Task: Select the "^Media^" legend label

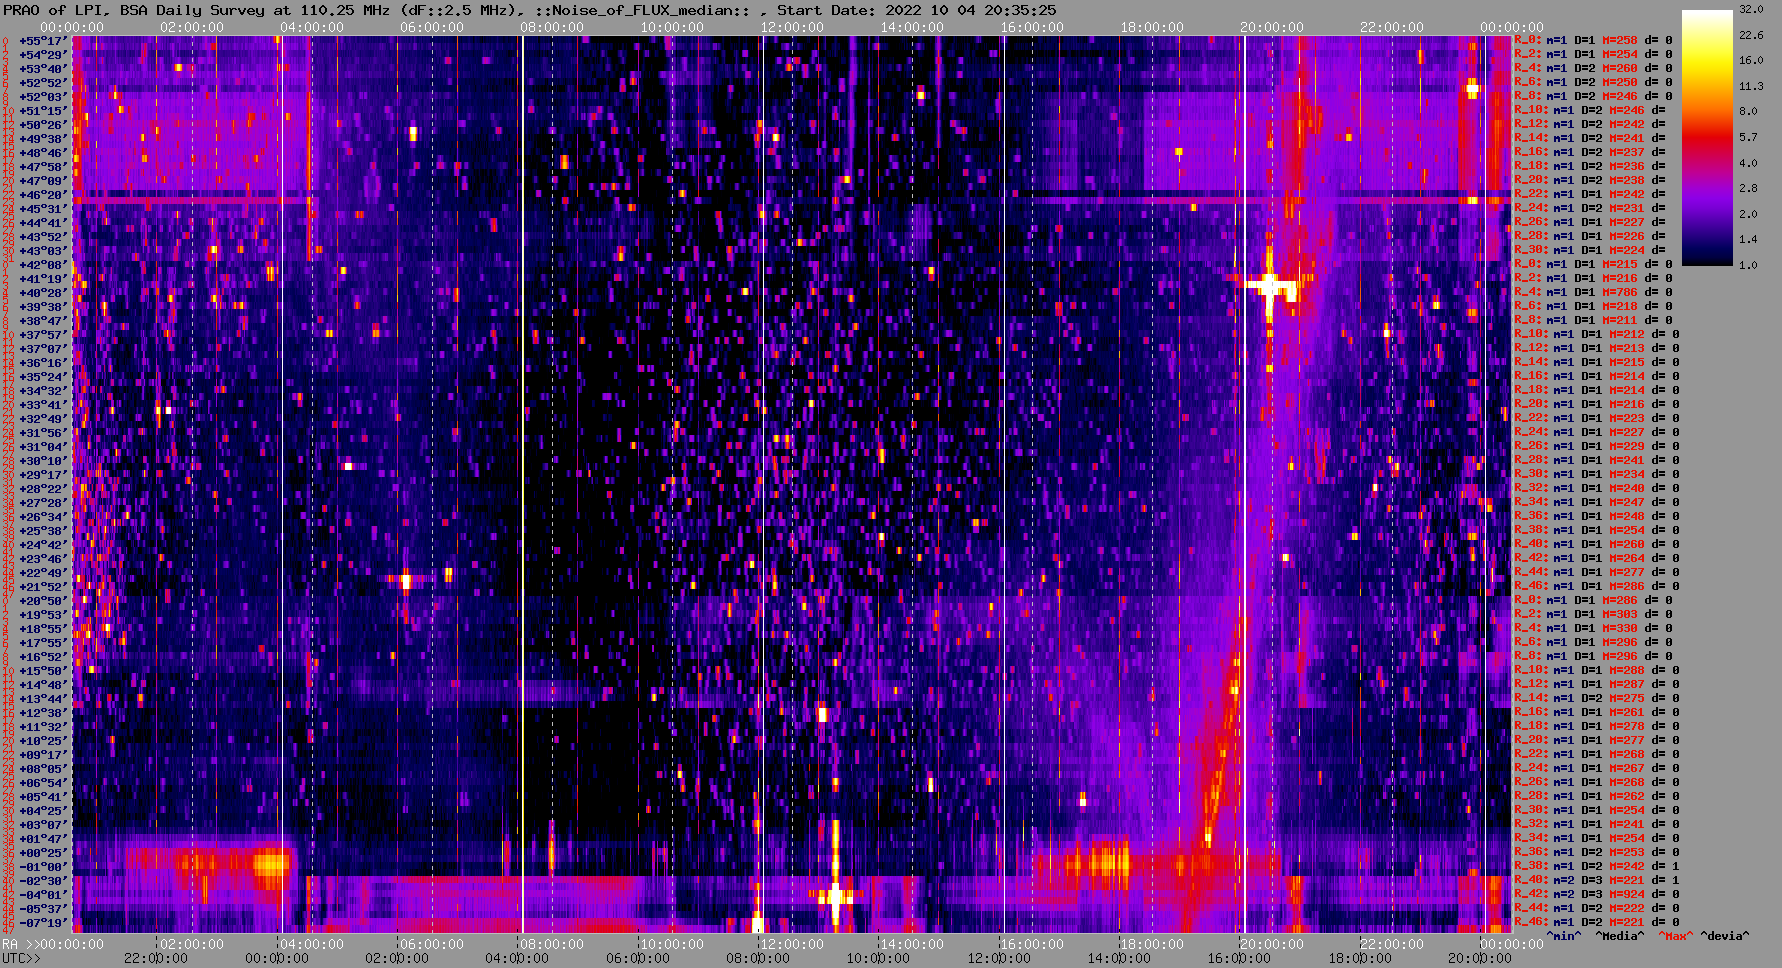Action: coord(1619,936)
